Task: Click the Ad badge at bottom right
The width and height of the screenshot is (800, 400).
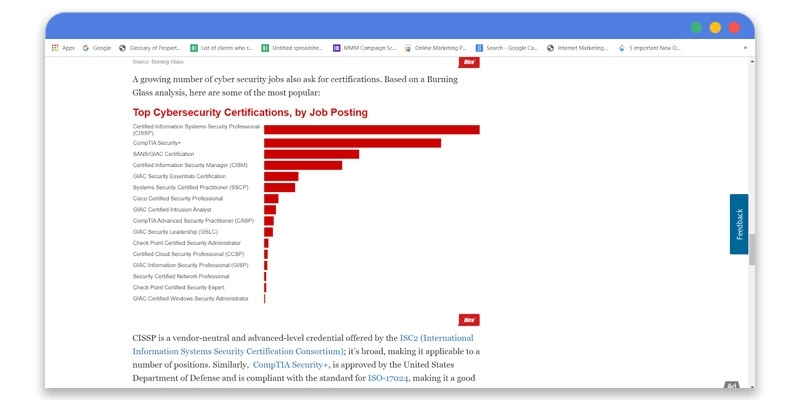Action: [x=732, y=385]
